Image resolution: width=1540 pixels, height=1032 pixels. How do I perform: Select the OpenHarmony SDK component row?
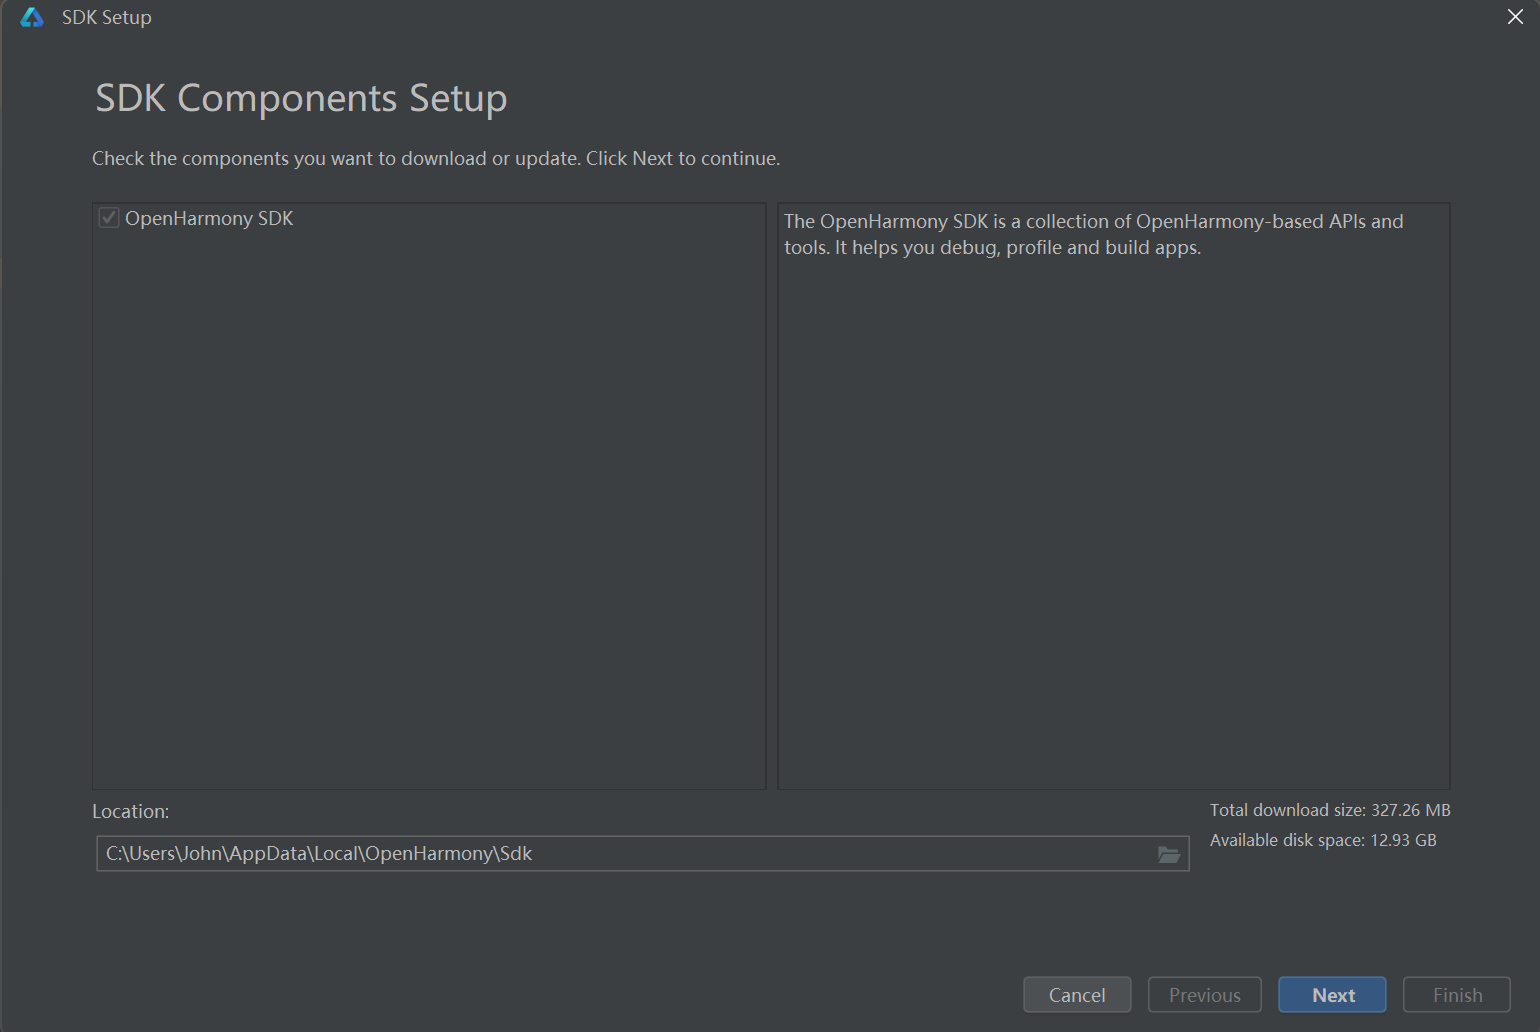429,218
